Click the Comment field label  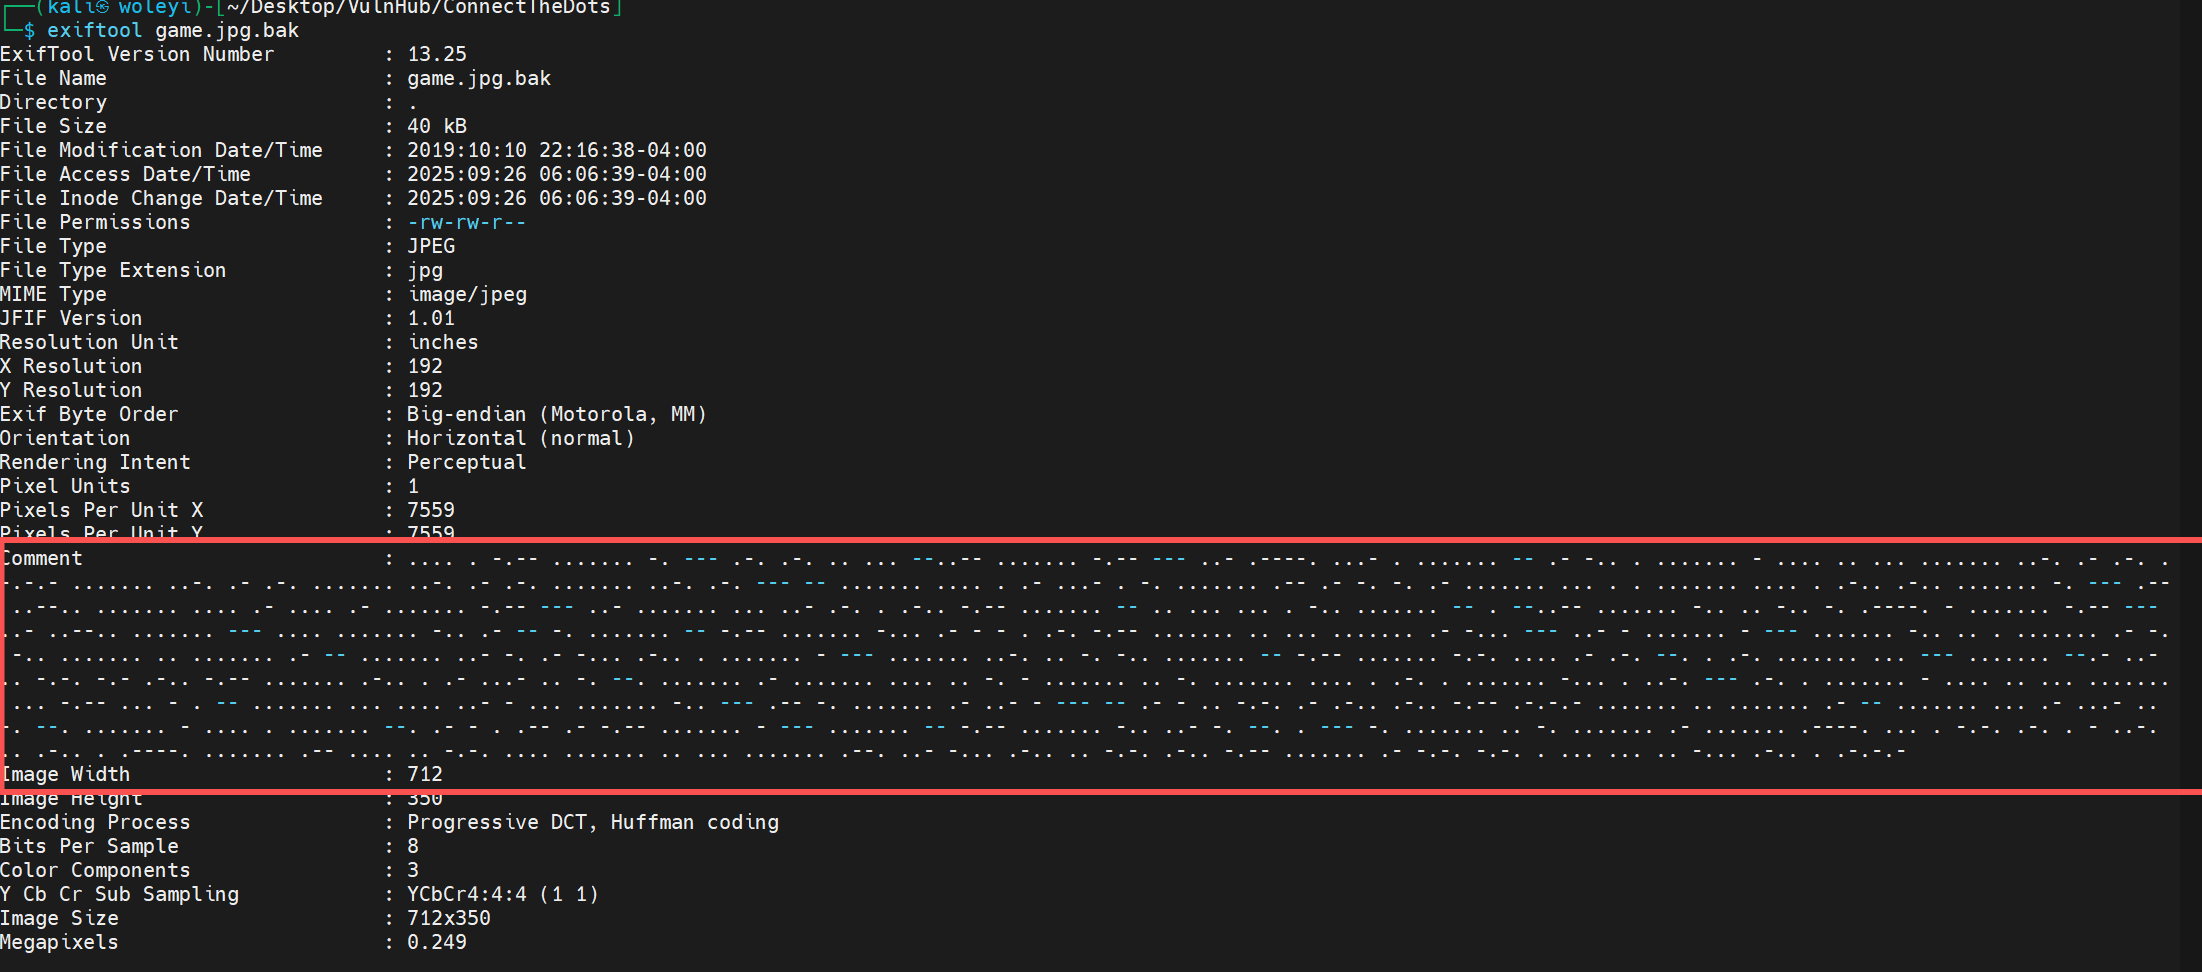(x=42, y=558)
